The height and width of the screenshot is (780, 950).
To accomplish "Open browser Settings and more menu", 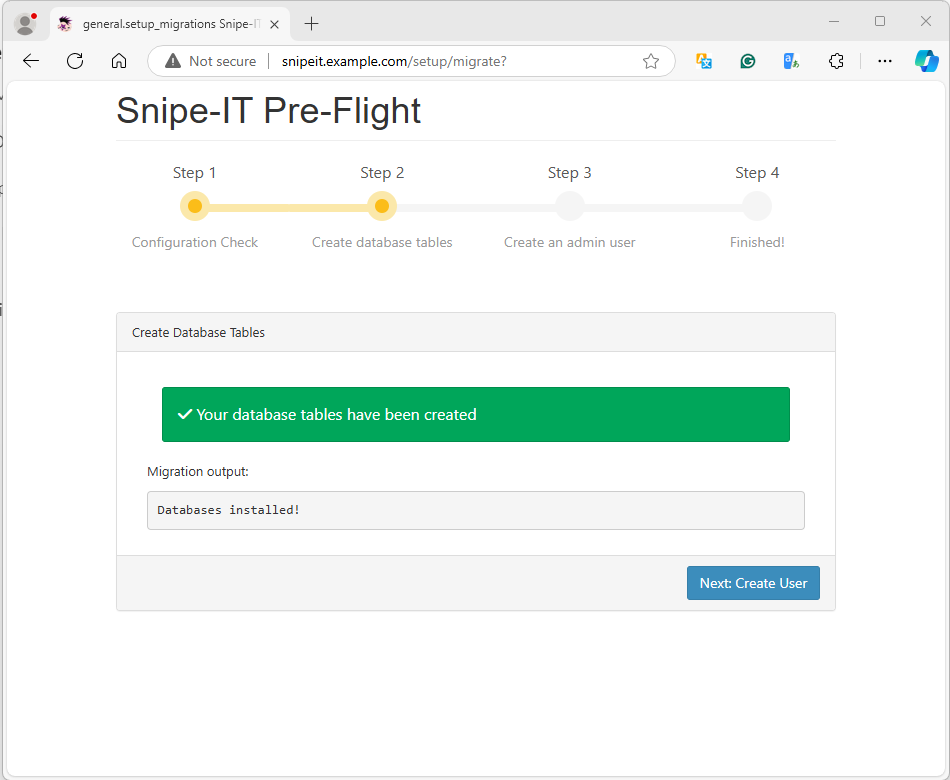I will [x=885, y=61].
